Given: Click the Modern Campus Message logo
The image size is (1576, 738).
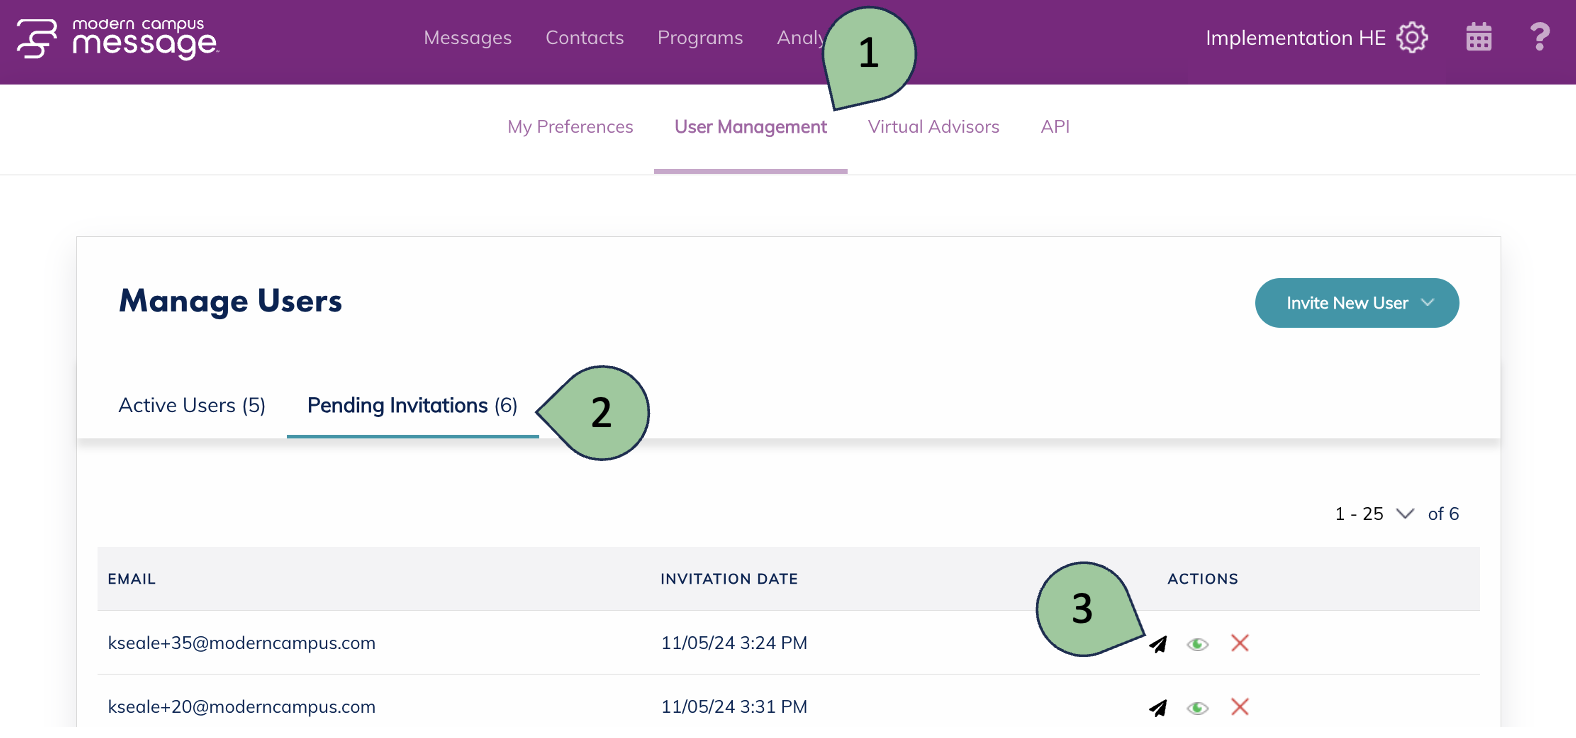Looking at the screenshot, I should [117, 39].
